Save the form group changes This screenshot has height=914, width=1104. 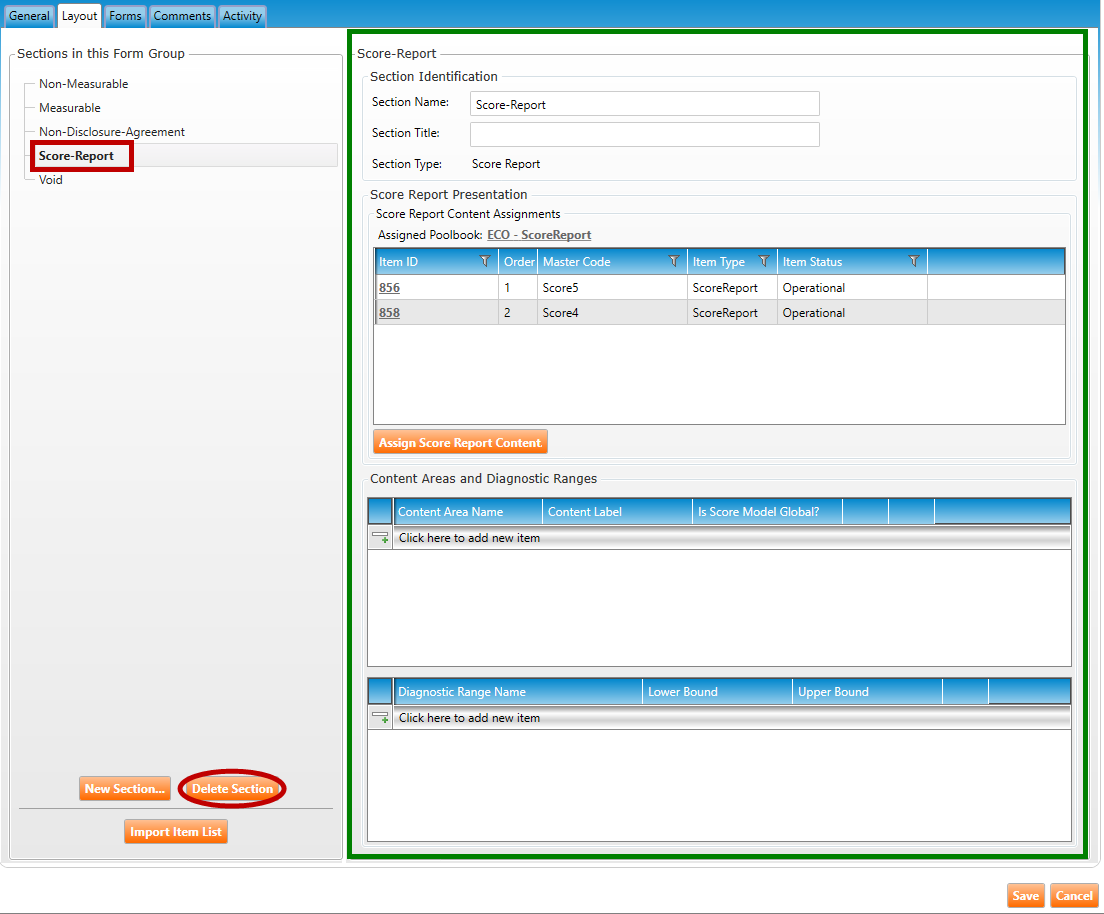[x=1025, y=896]
